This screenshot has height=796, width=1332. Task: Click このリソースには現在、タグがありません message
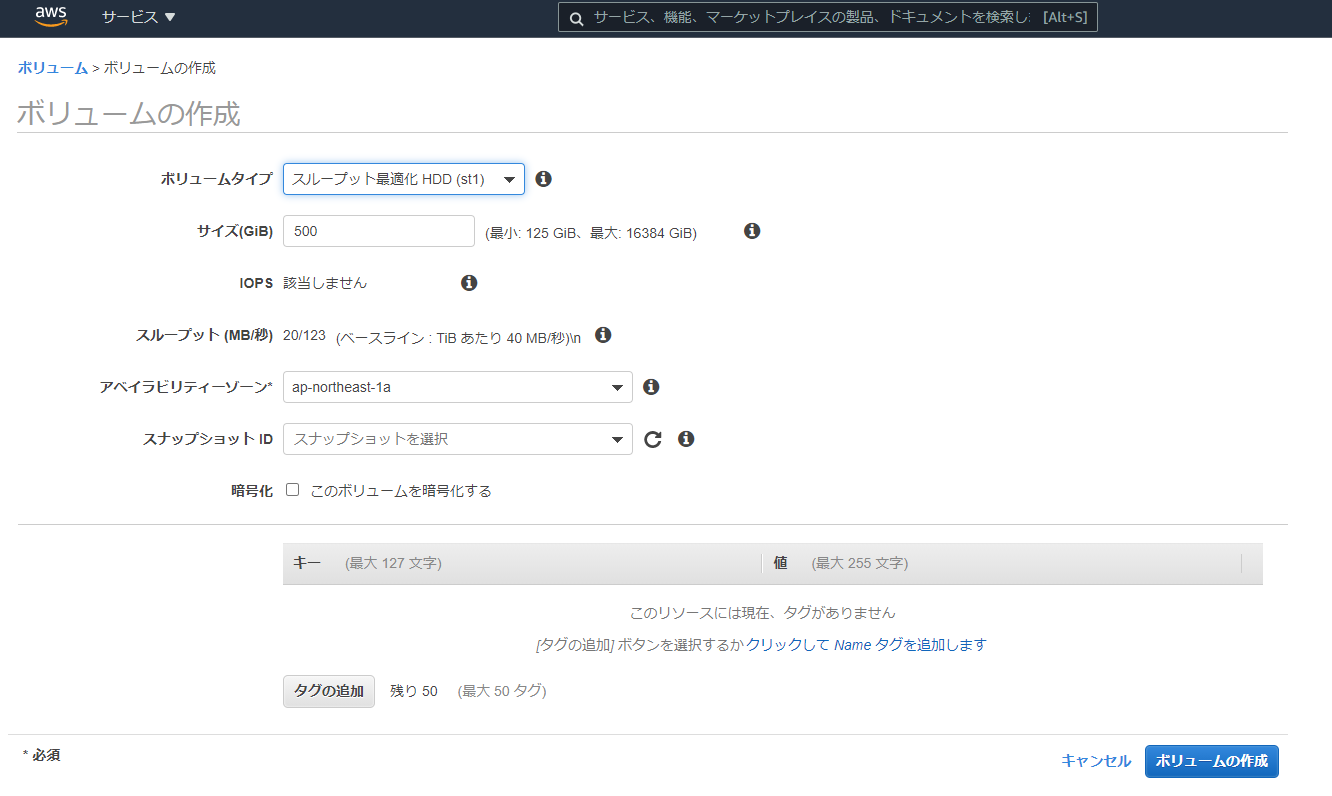pyautogui.click(x=763, y=613)
